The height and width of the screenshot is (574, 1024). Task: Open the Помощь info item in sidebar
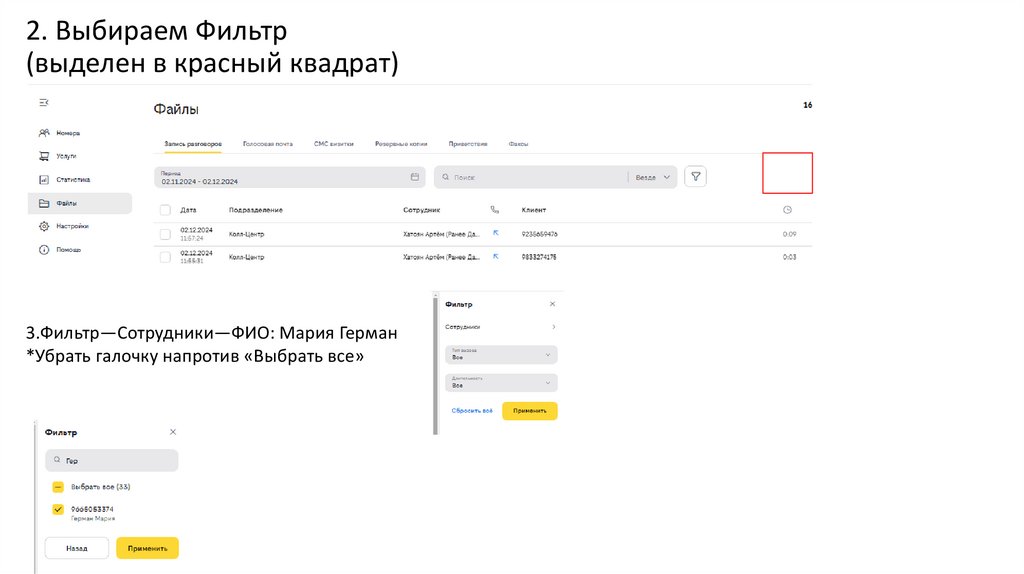pyautogui.click(x=60, y=249)
